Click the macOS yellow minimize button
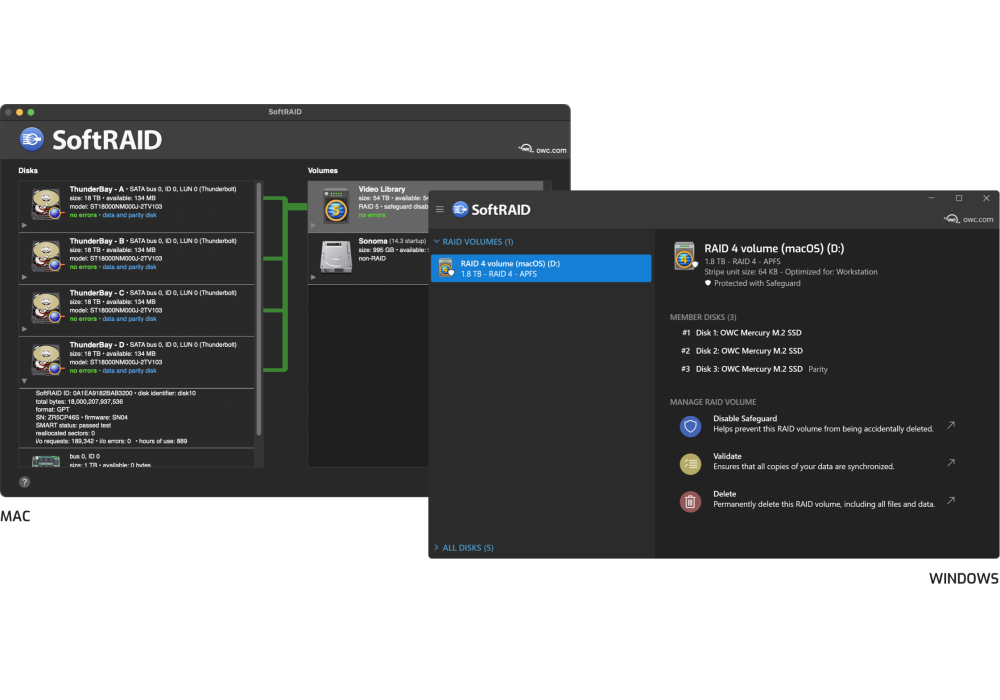 click(x=20, y=112)
